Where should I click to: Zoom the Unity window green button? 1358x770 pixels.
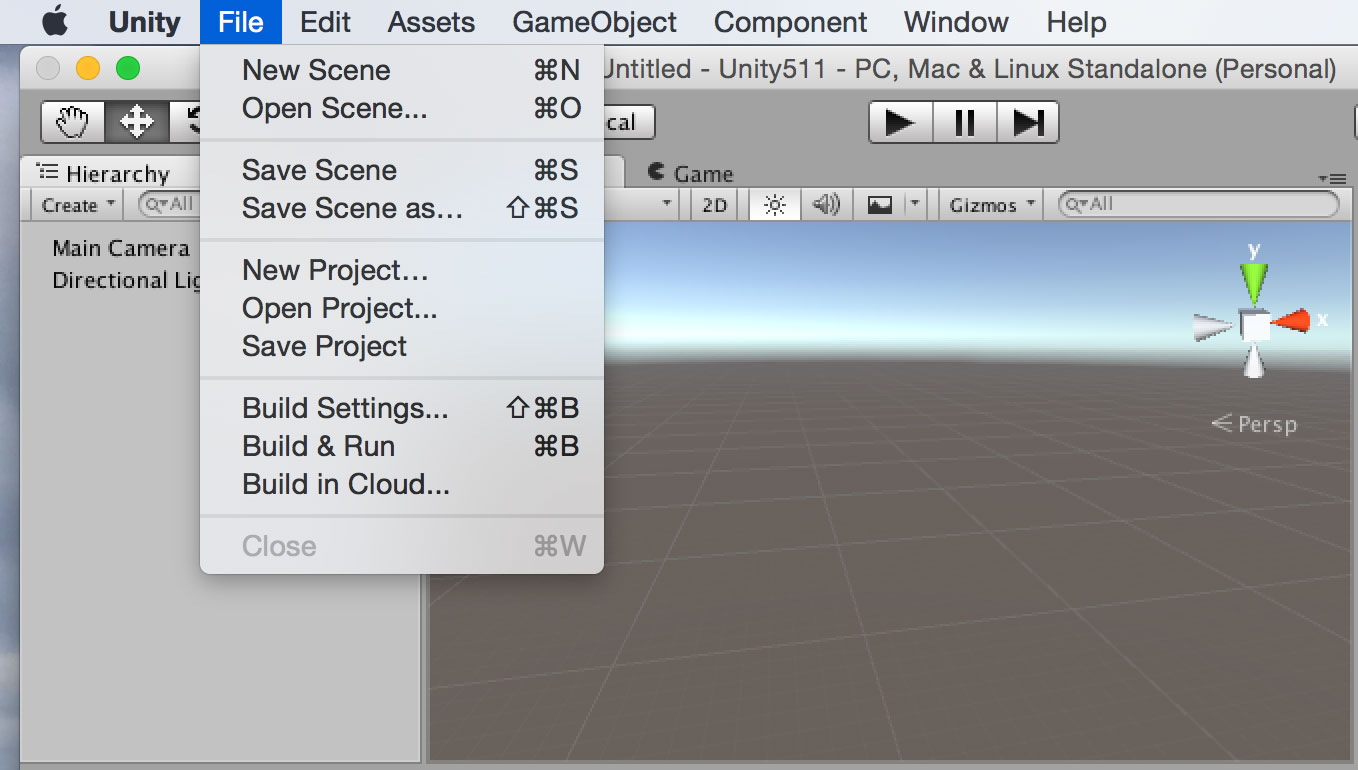(128, 69)
